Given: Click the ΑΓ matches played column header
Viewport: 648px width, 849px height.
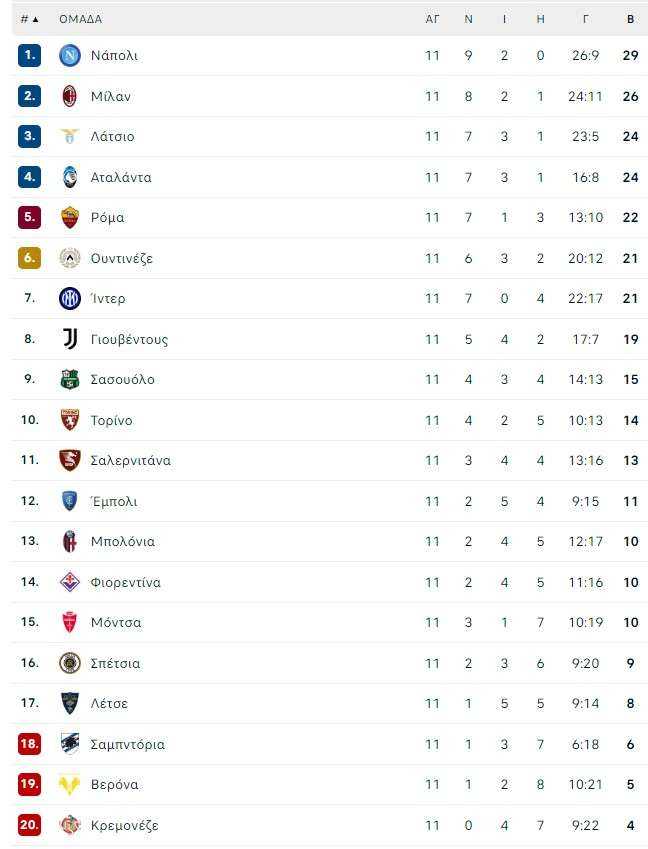Looking at the screenshot, I should pos(432,19).
